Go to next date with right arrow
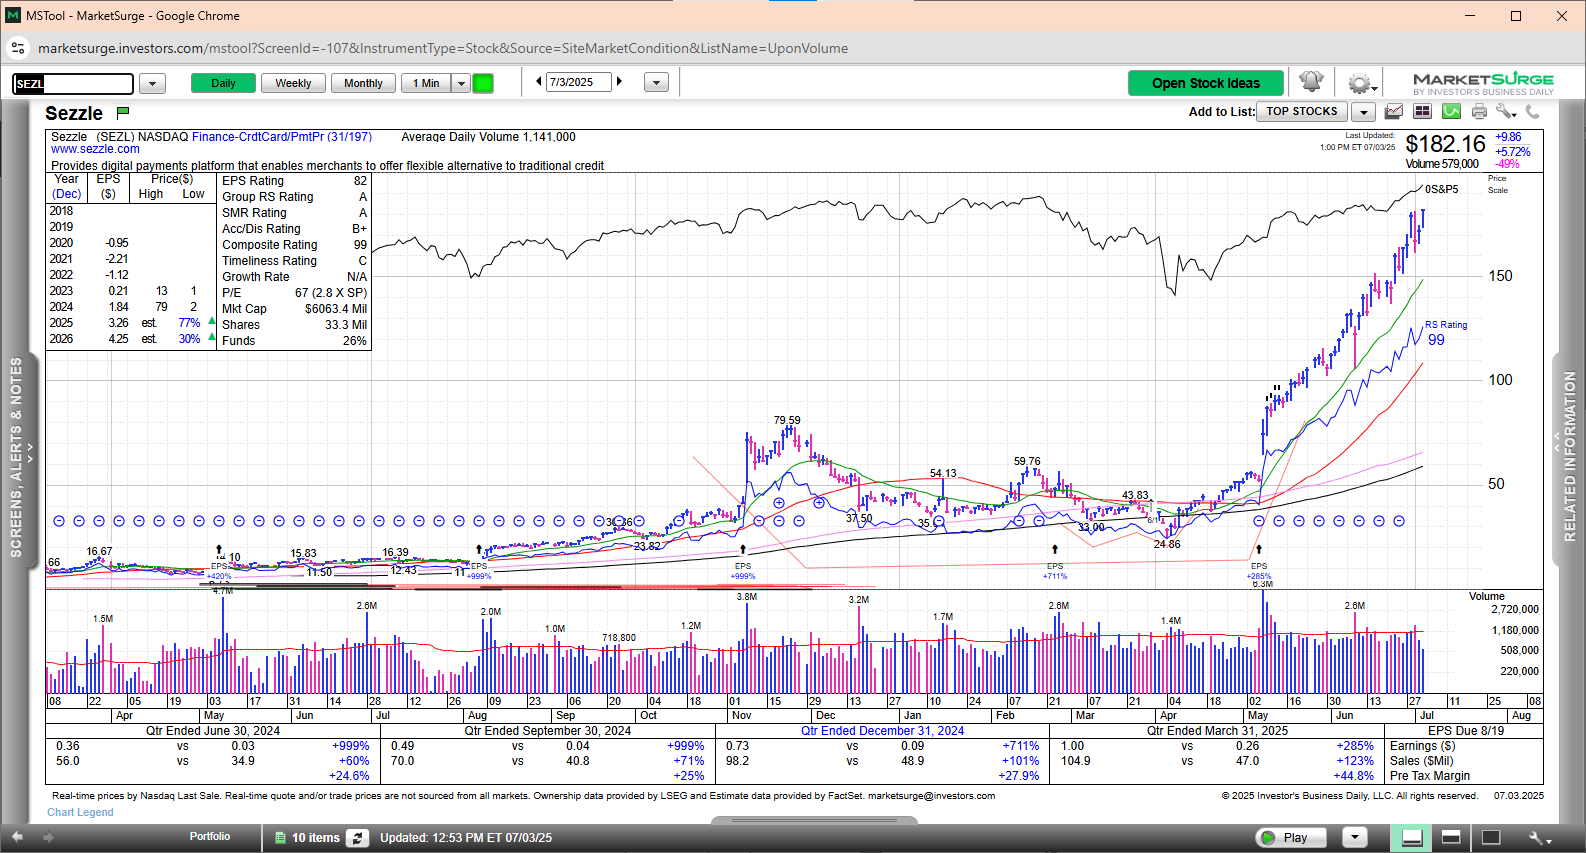The height and width of the screenshot is (853, 1586). coord(619,82)
